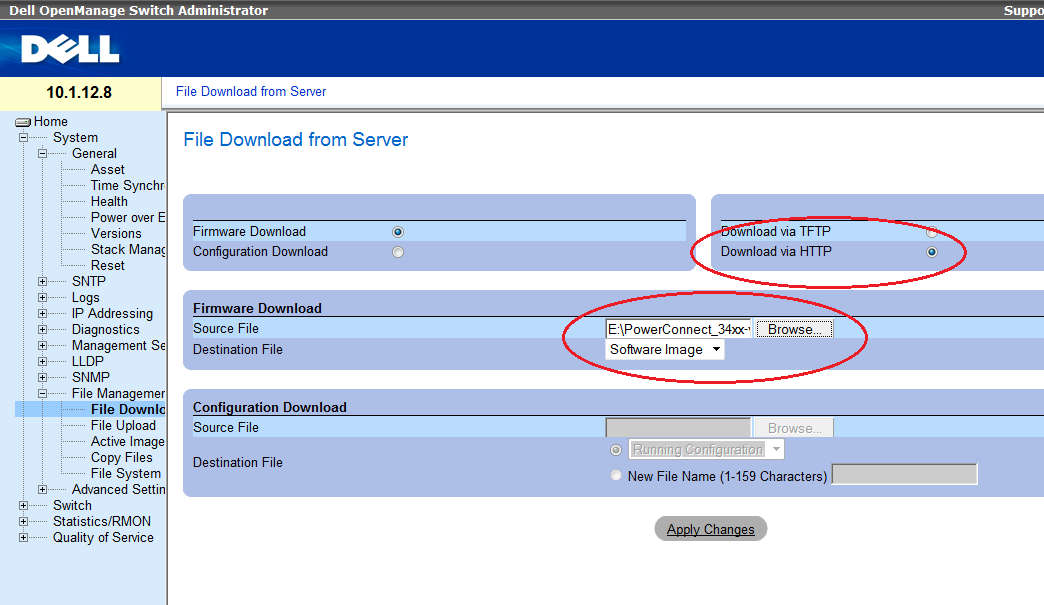Collapse the System tree node
The width and height of the screenshot is (1044, 605).
(23, 138)
